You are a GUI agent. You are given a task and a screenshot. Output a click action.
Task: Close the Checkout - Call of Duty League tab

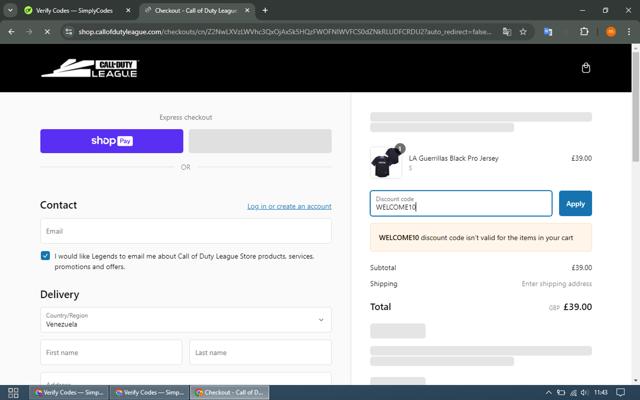[247, 11]
